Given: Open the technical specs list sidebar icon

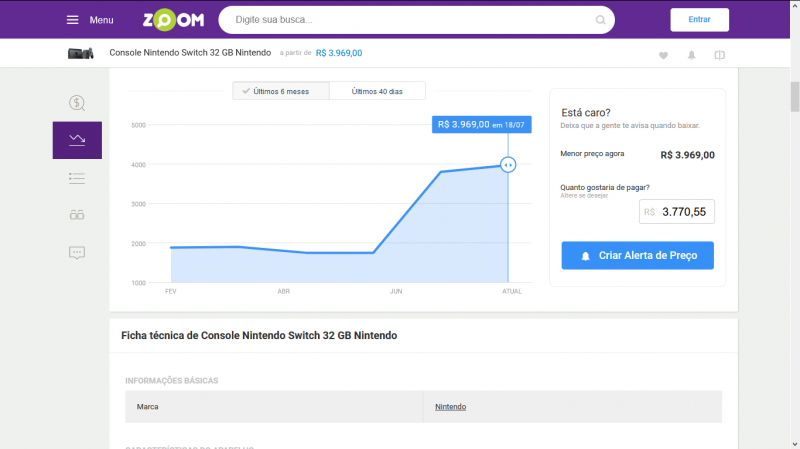Looking at the screenshot, I should coord(77,178).
